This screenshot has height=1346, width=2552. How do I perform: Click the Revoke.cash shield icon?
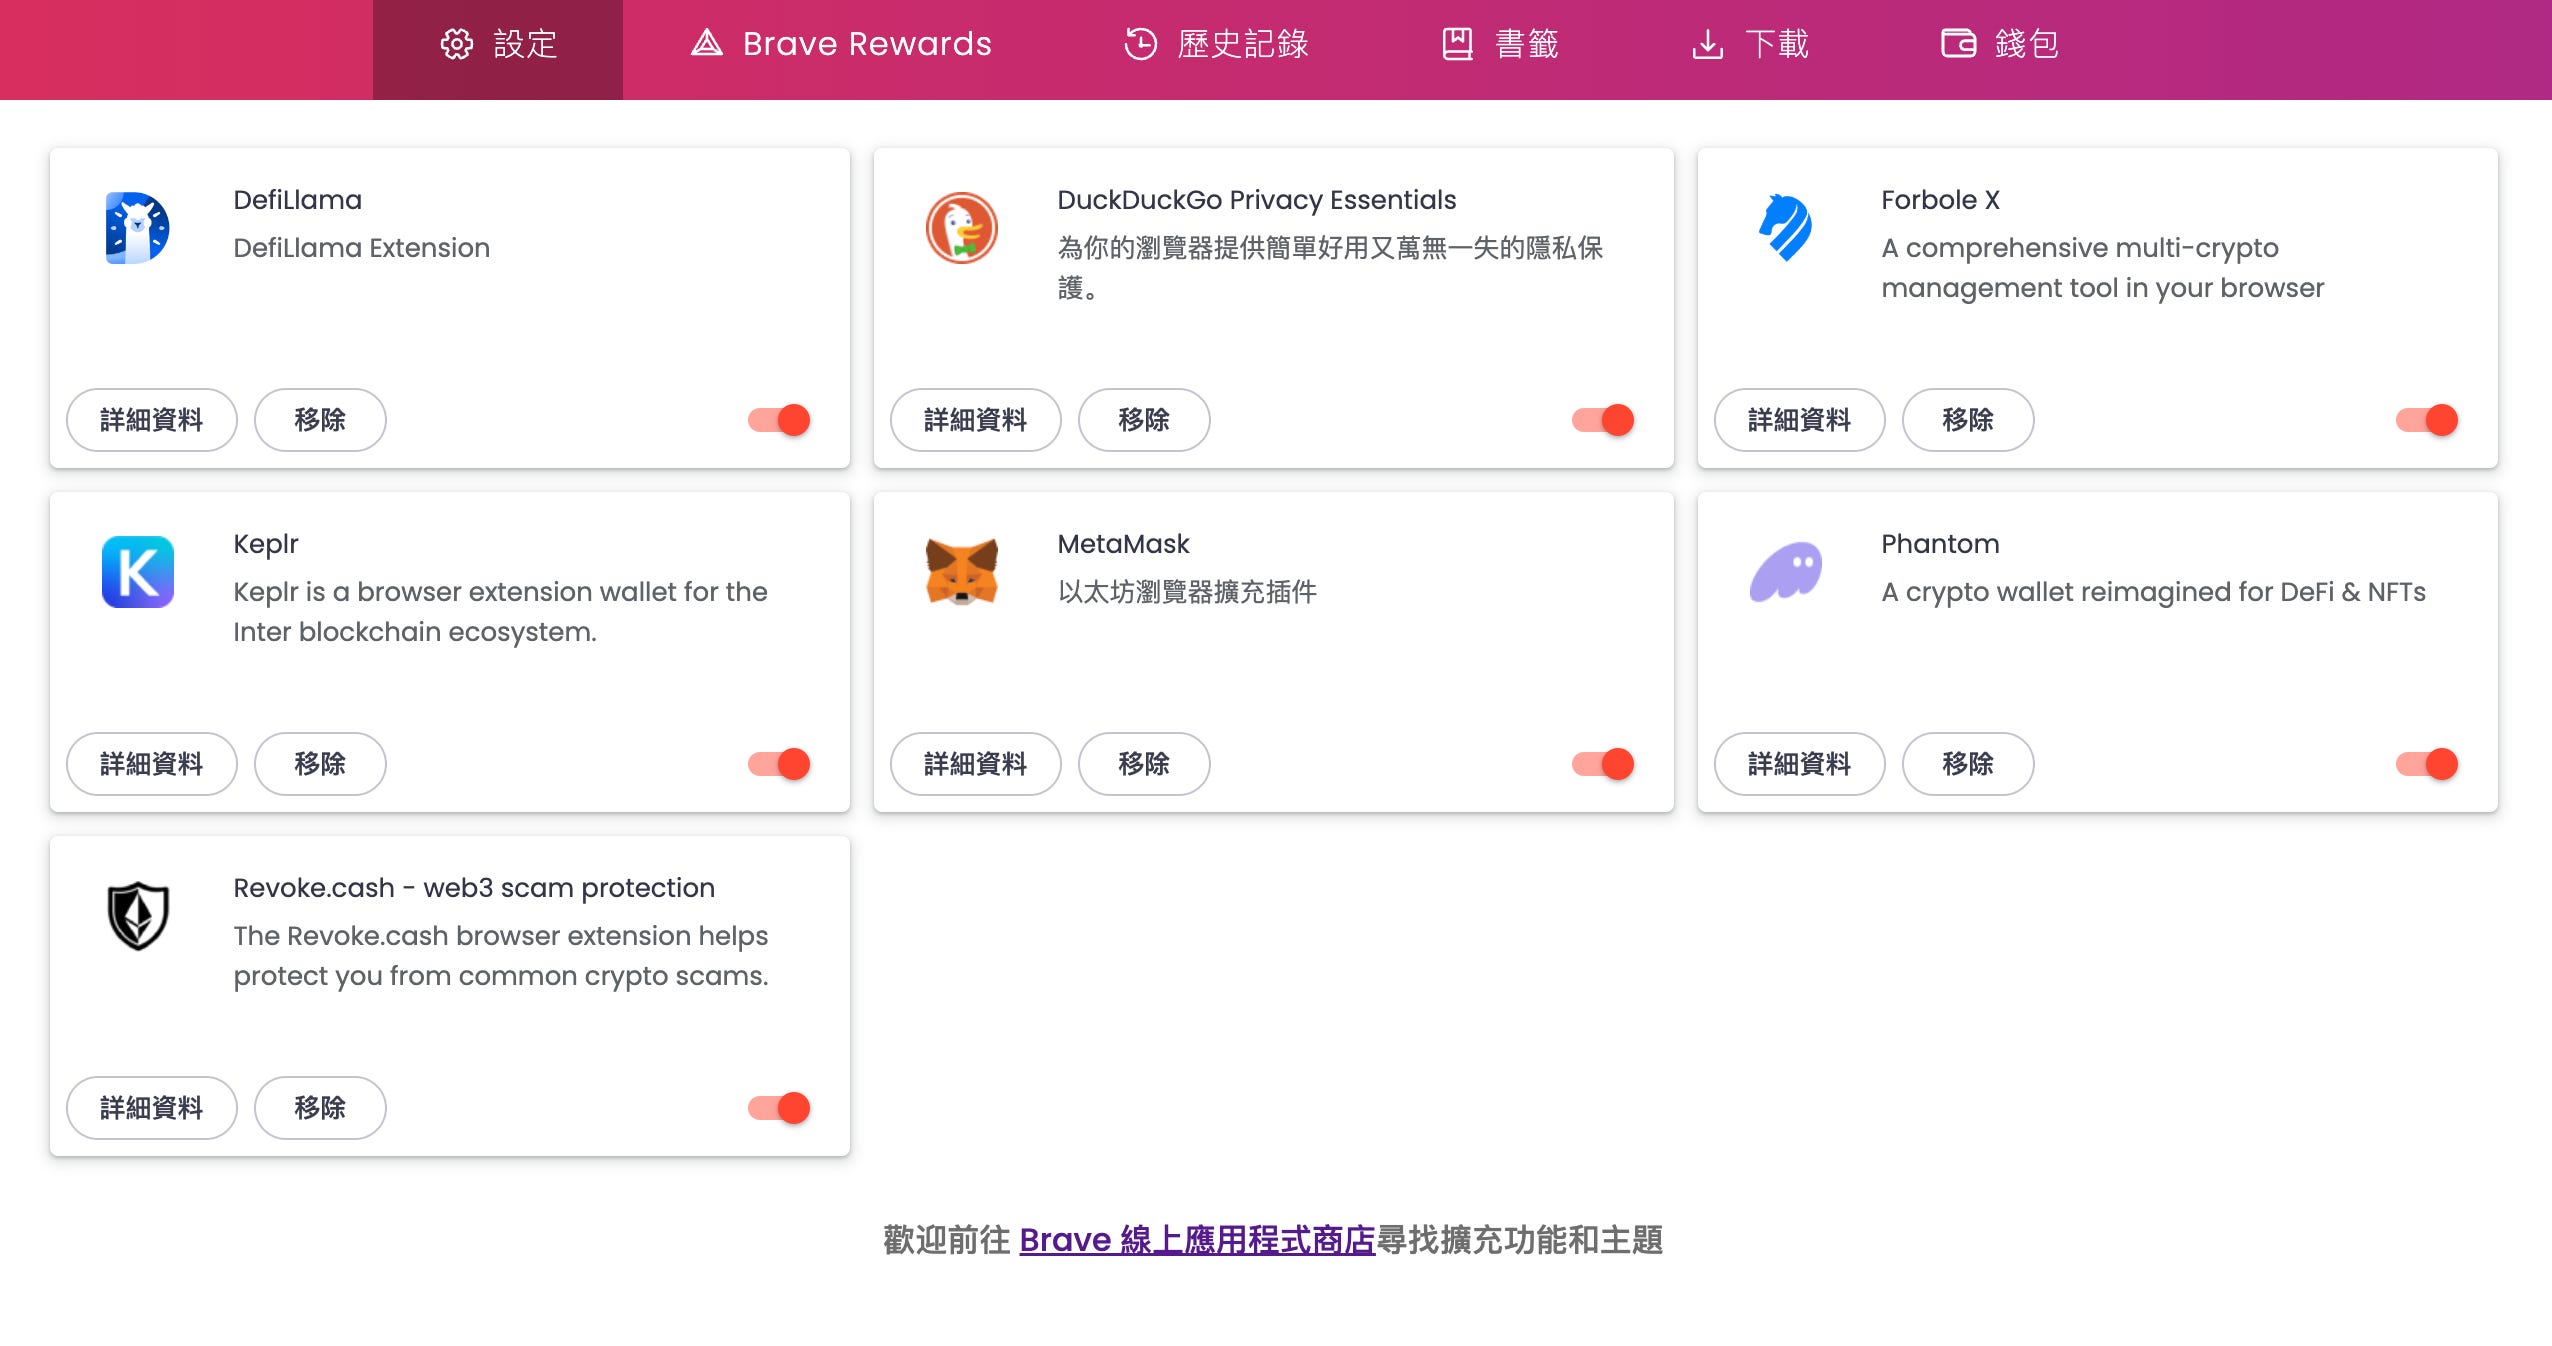tap(138, 915)
